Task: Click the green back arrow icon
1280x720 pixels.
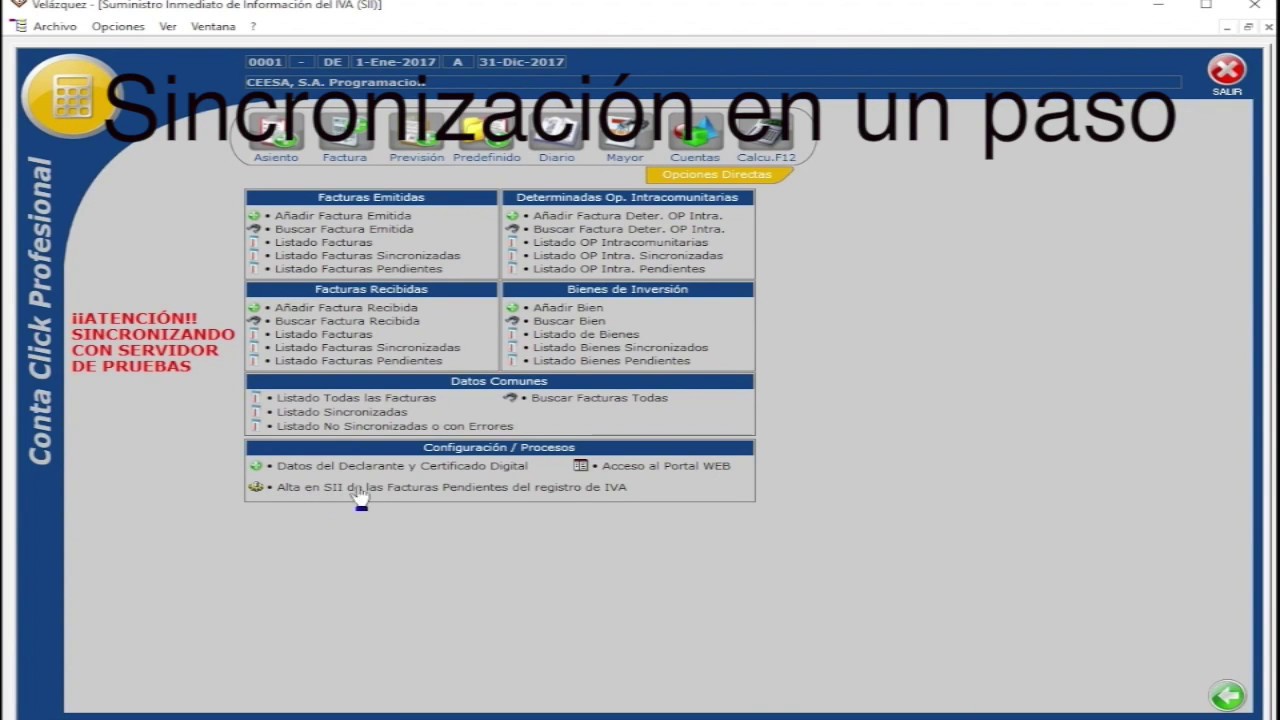Action: (x=1227, y=695)
